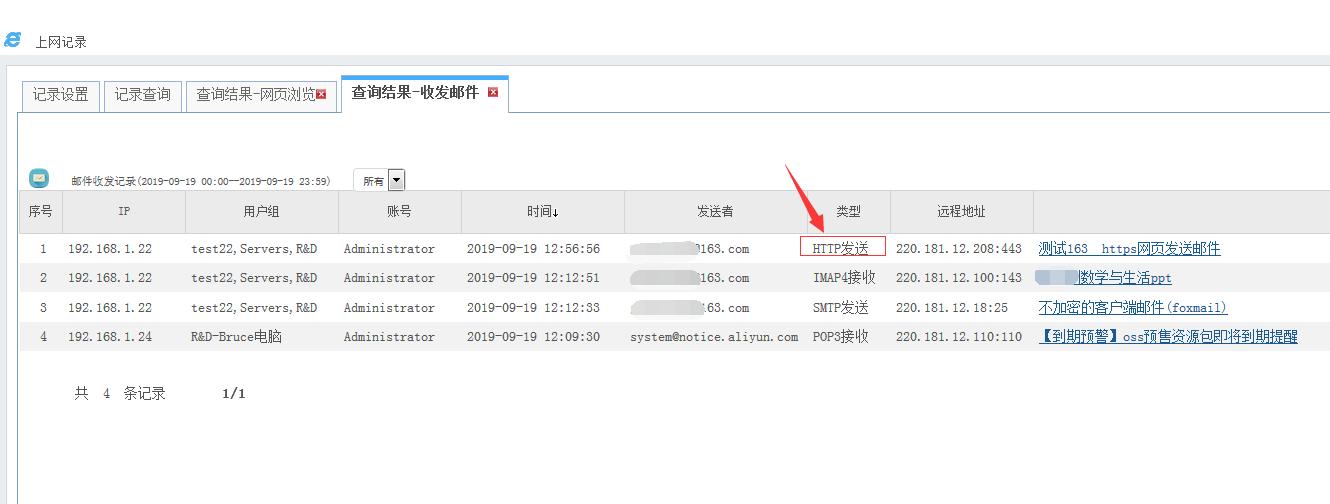Click the 上网记录 window title
The height and width of the screenshot is (504, 1330).
[61, 42]
